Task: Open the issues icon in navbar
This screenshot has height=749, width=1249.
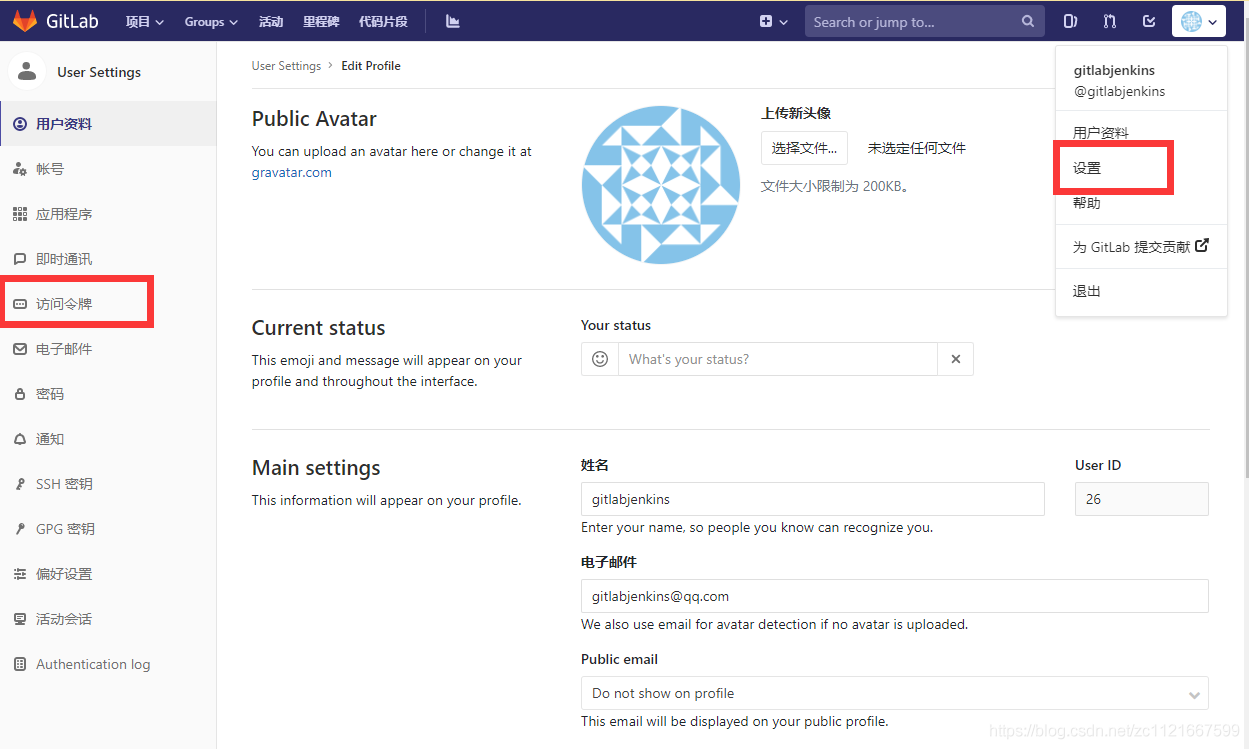Action: (x=1070, y=21)
